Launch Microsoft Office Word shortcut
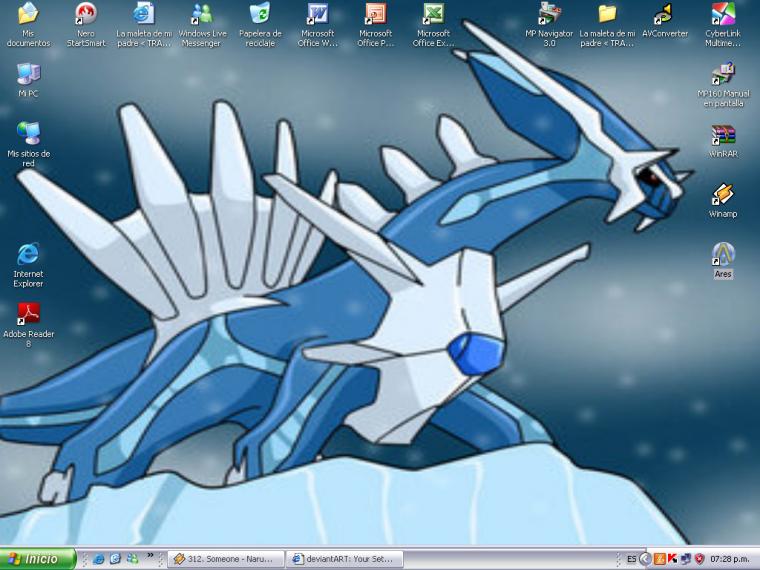This screenshot has width=760, height=570. coord(317,24)
